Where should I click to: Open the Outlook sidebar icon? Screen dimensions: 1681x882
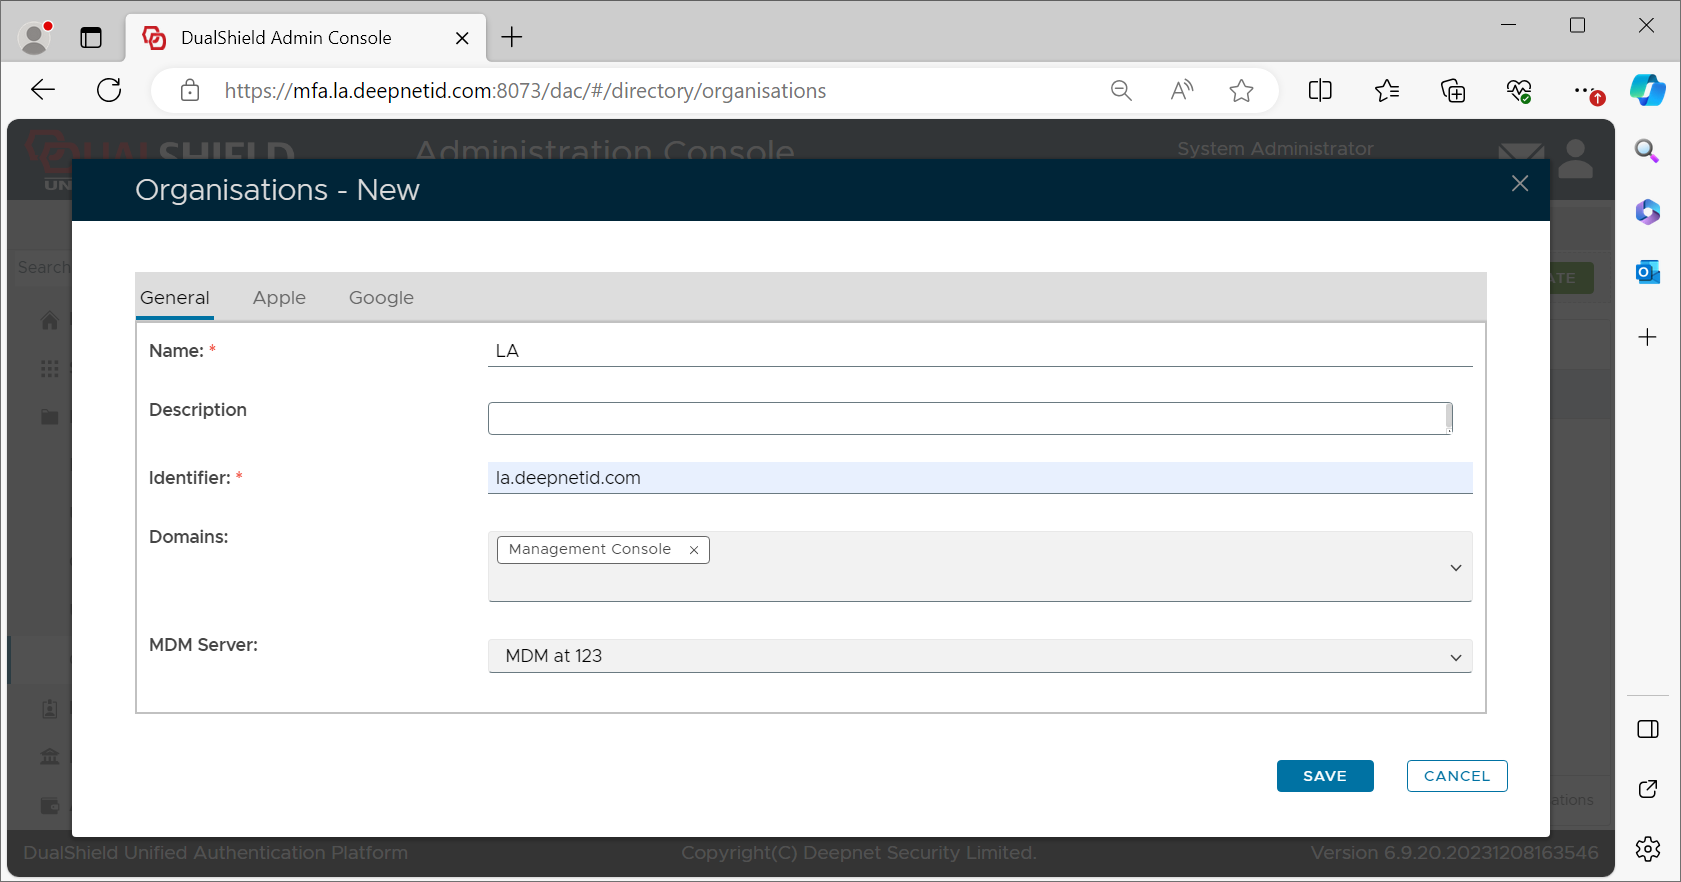(1647, 272)
